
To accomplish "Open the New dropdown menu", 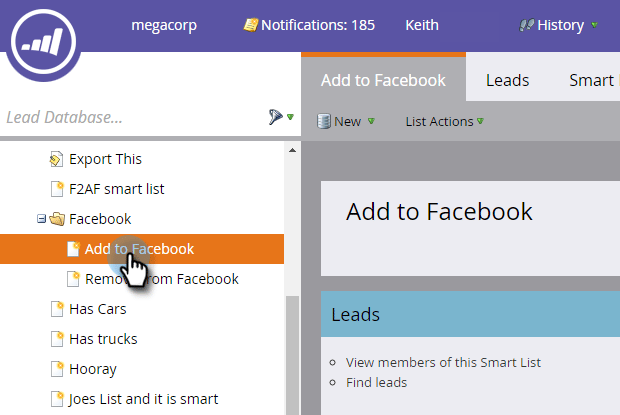I will pos(371,121).
